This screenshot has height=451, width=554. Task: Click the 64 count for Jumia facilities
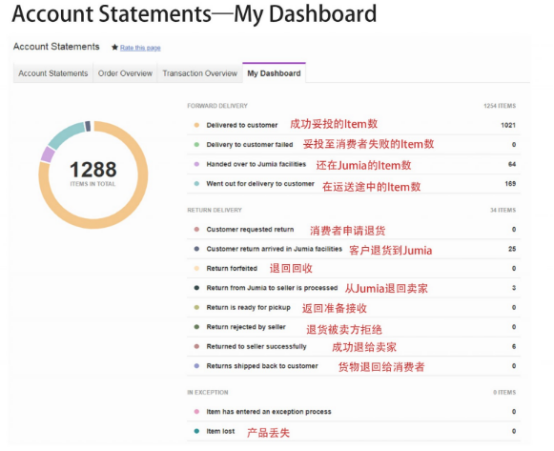(x=512, y=164)
